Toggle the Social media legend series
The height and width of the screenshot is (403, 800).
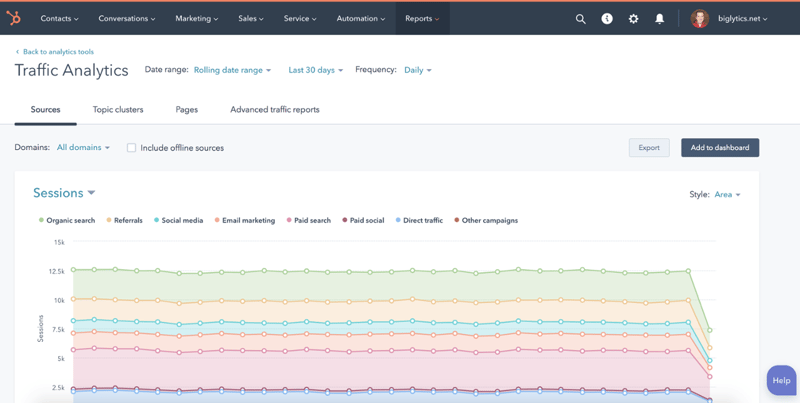[179, 220]
